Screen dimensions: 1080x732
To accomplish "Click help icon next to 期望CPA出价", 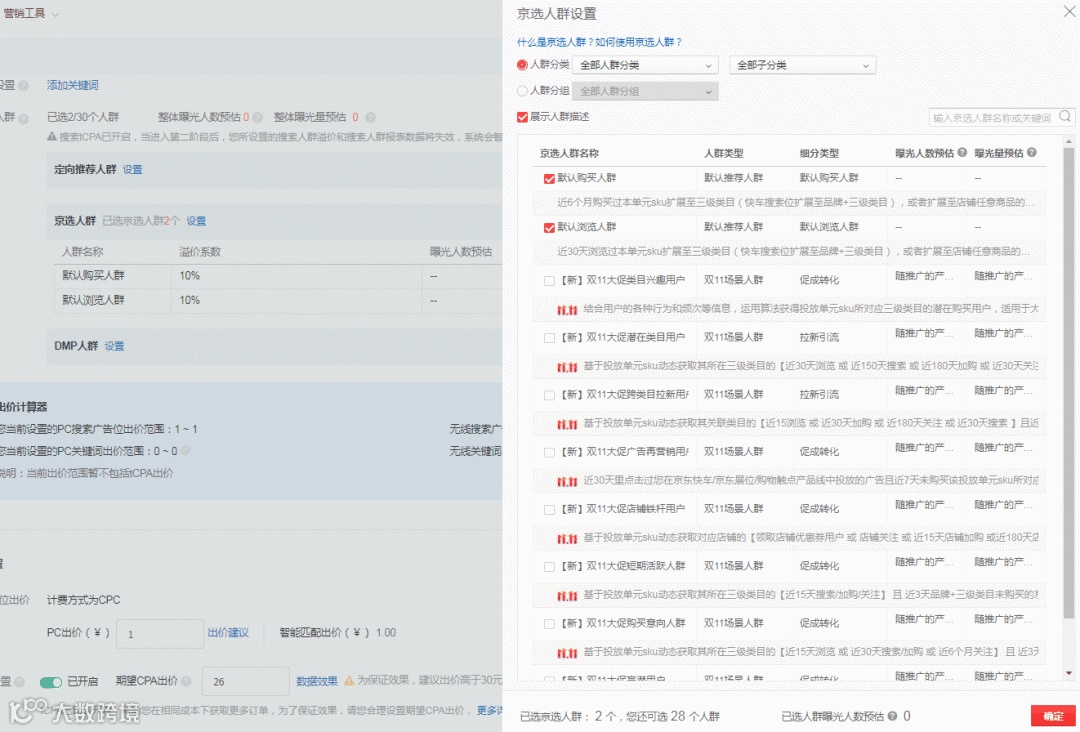I will (186, 681).
